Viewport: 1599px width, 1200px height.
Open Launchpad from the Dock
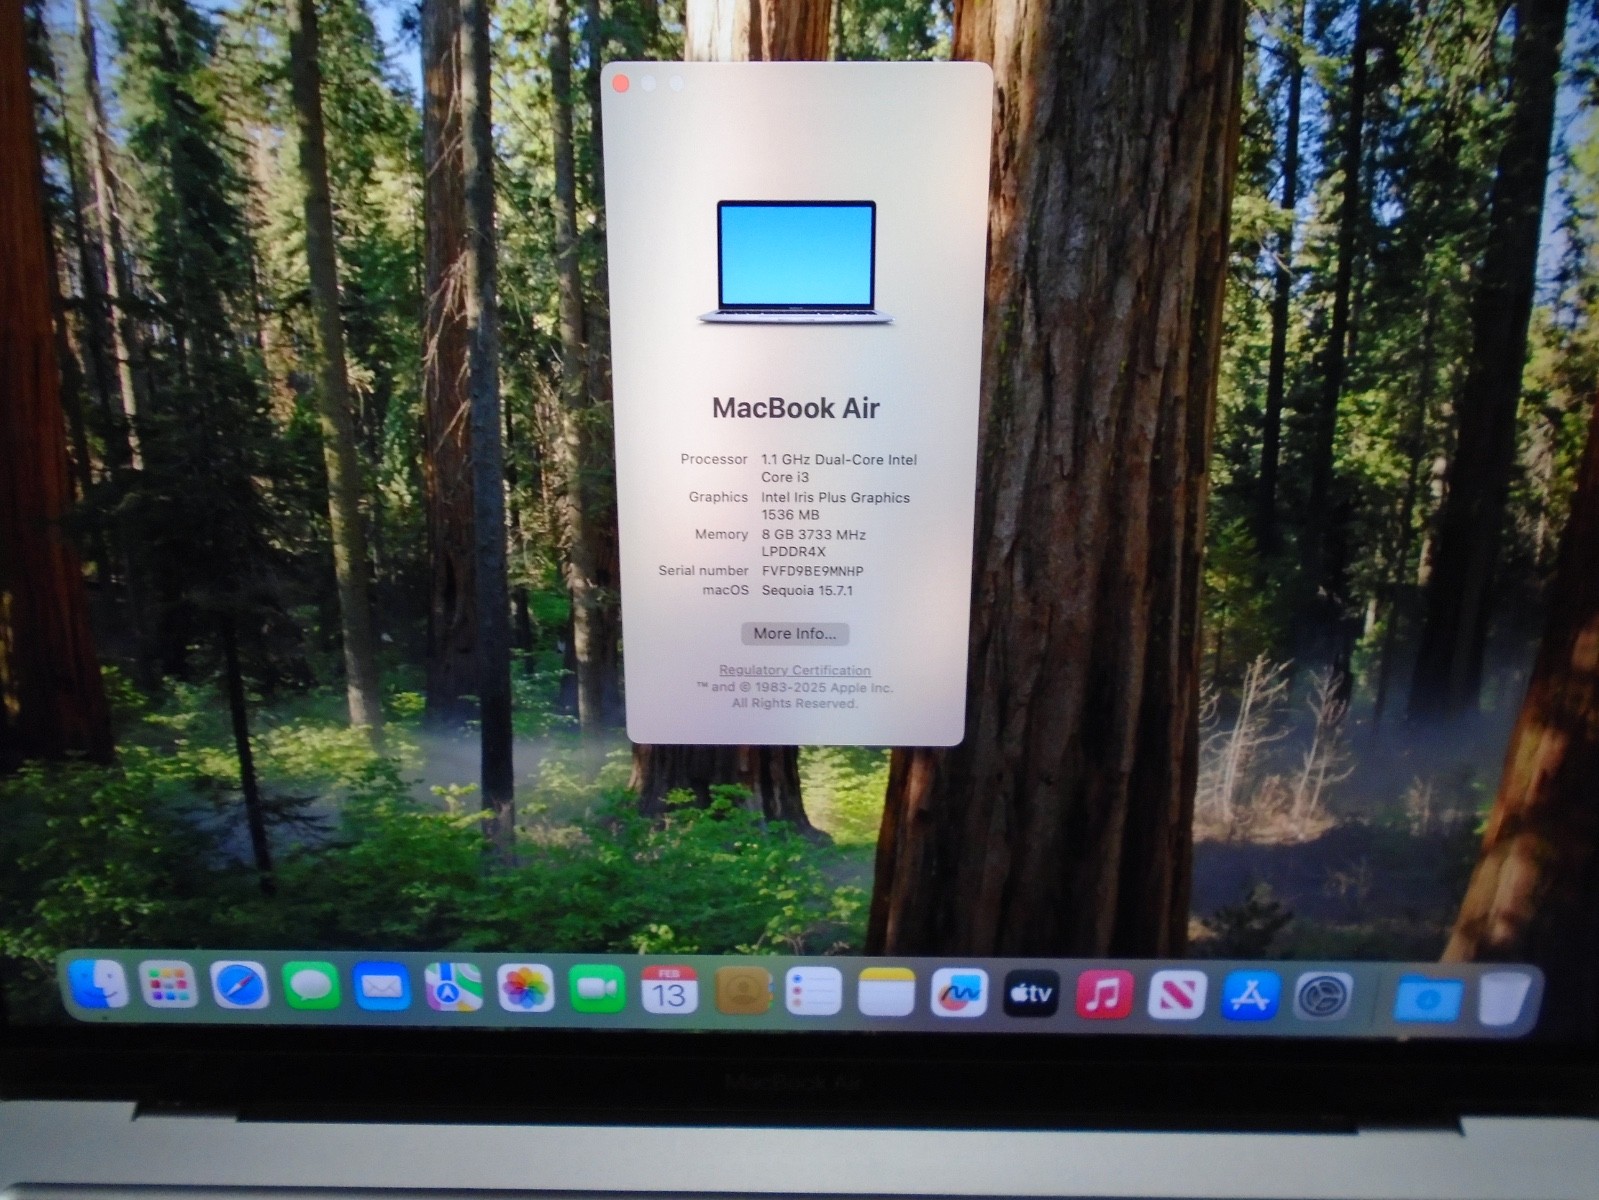click(168, 986)
